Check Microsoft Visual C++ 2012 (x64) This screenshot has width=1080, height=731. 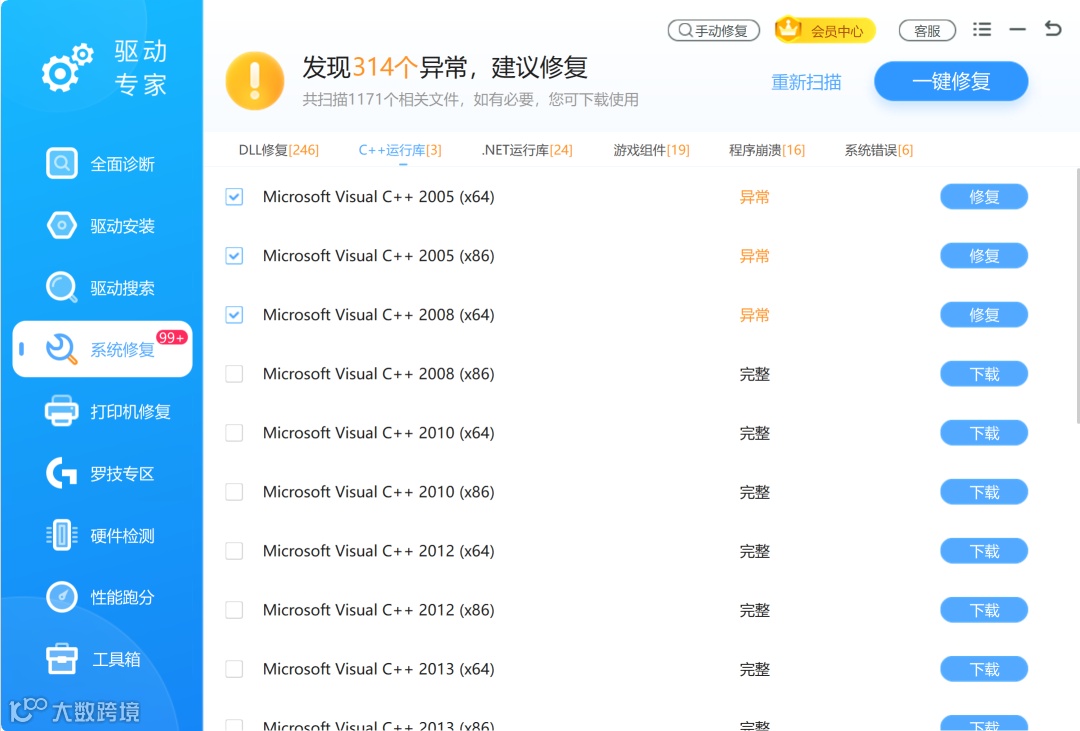(234, 551)
